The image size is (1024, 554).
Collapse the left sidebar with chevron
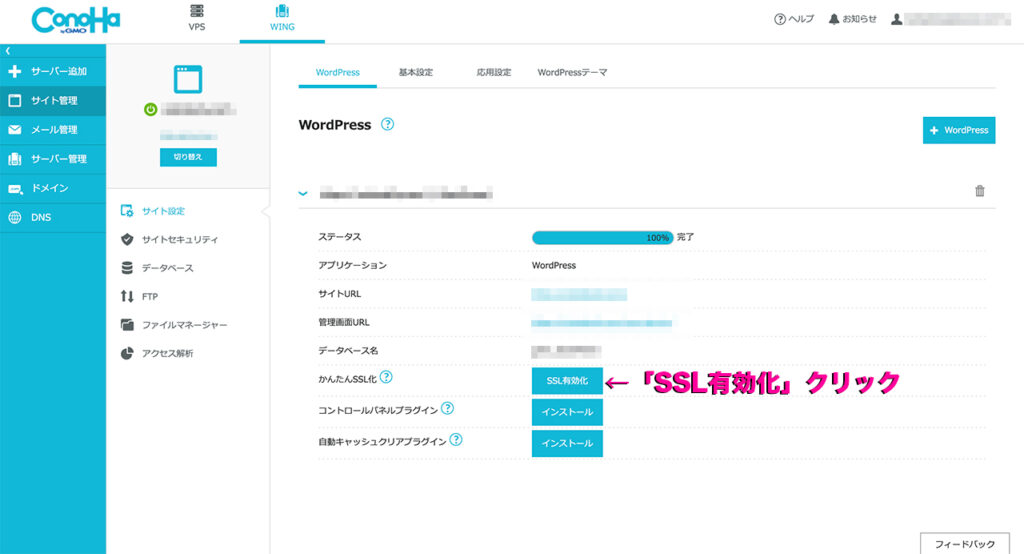tap(8, 50)
